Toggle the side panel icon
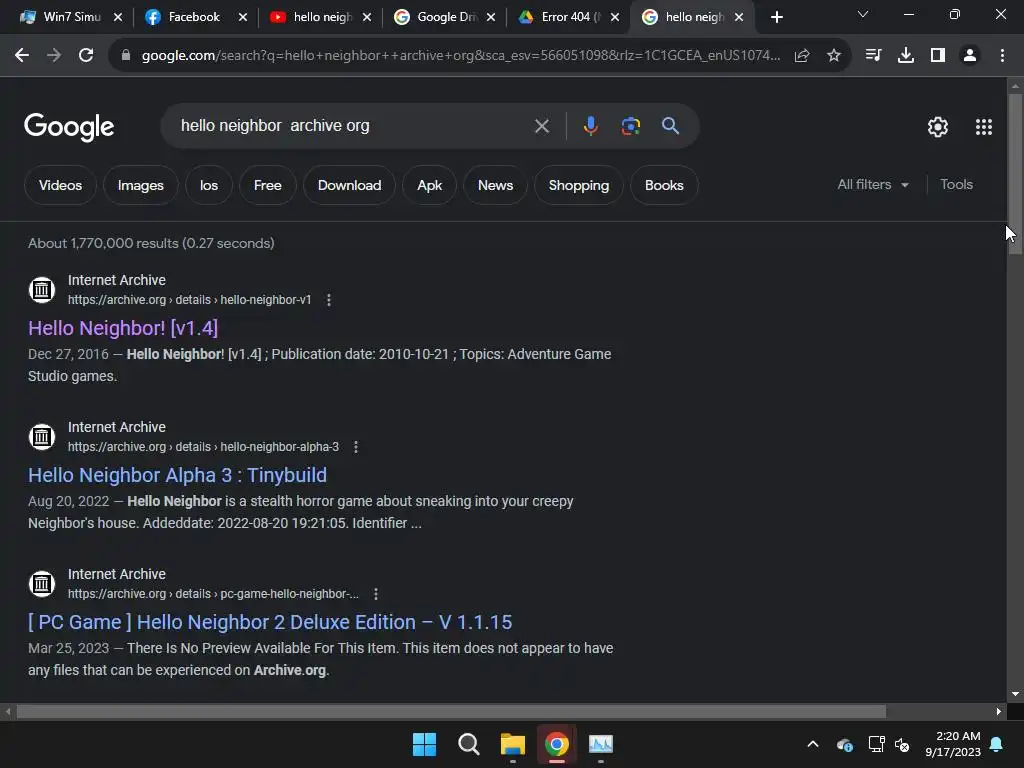Screen dimensions: 1024x768 (938, 56)
